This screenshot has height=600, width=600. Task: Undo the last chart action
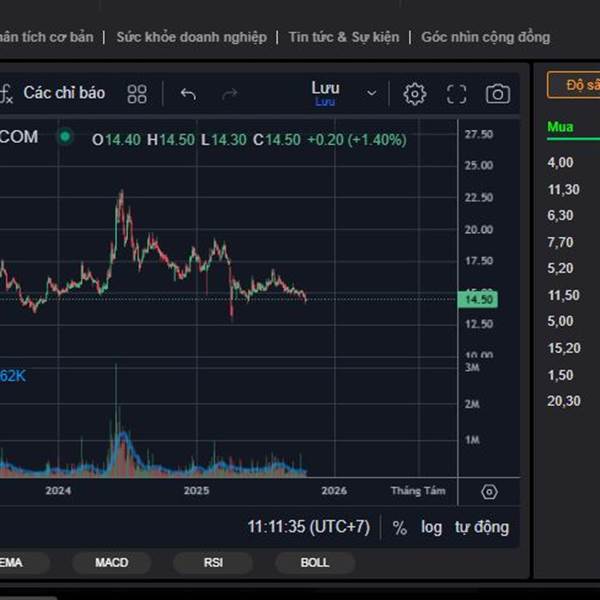pyautogui.click(x=188, y=94)
